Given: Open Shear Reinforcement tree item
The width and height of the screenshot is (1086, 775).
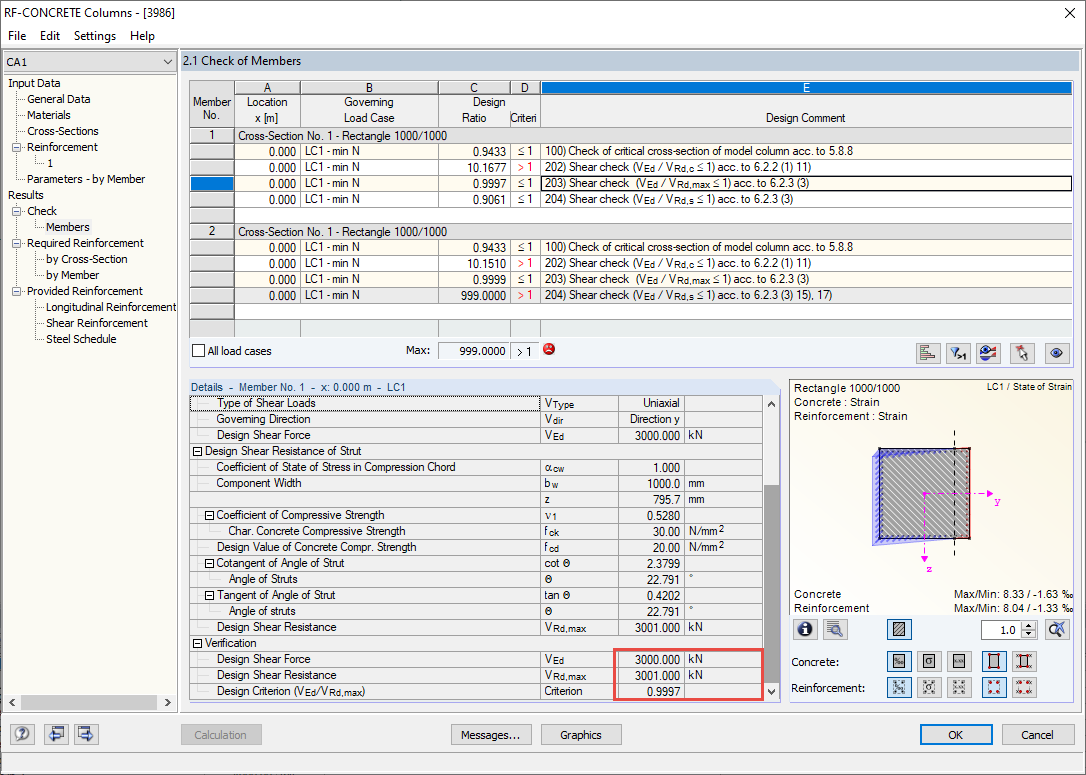Looking at the screenshot, I should pyautogui.click(x=96, y=323).
